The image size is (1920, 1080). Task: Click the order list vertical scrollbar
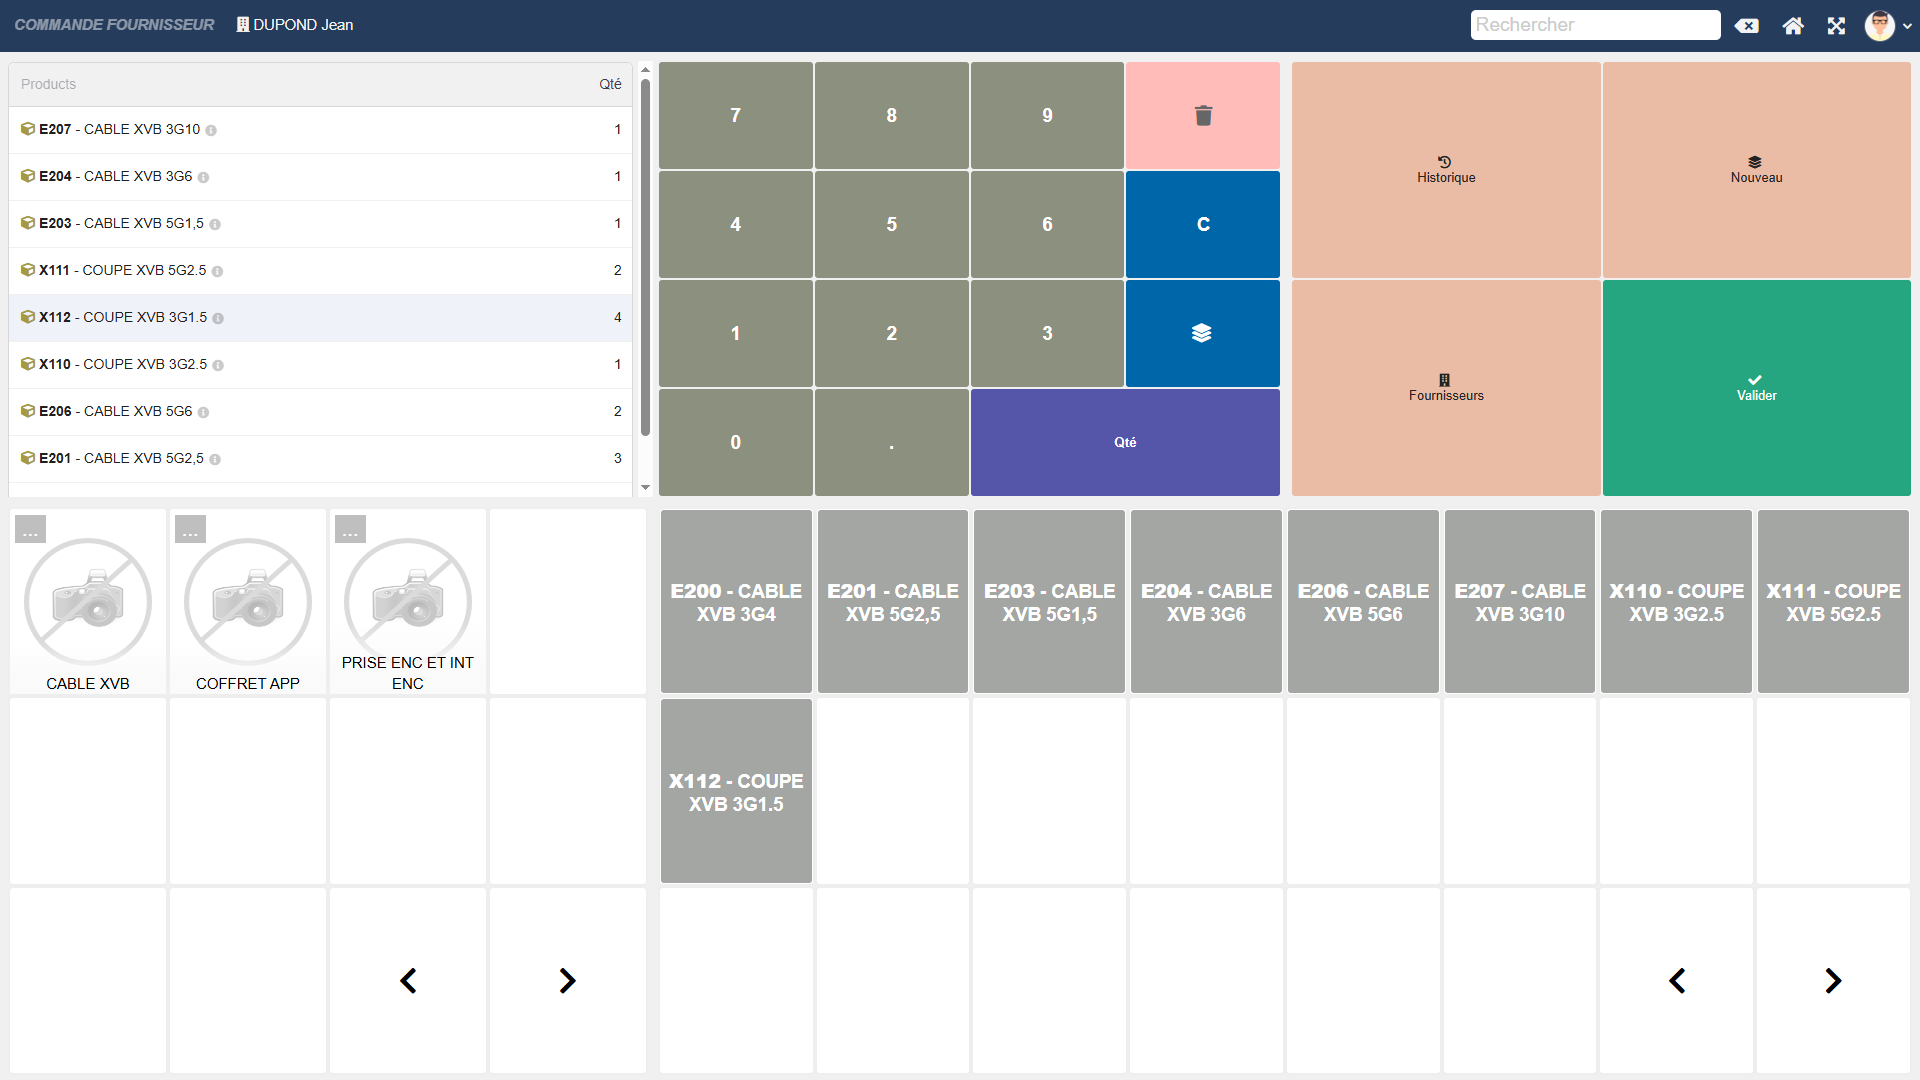[645, 260]
